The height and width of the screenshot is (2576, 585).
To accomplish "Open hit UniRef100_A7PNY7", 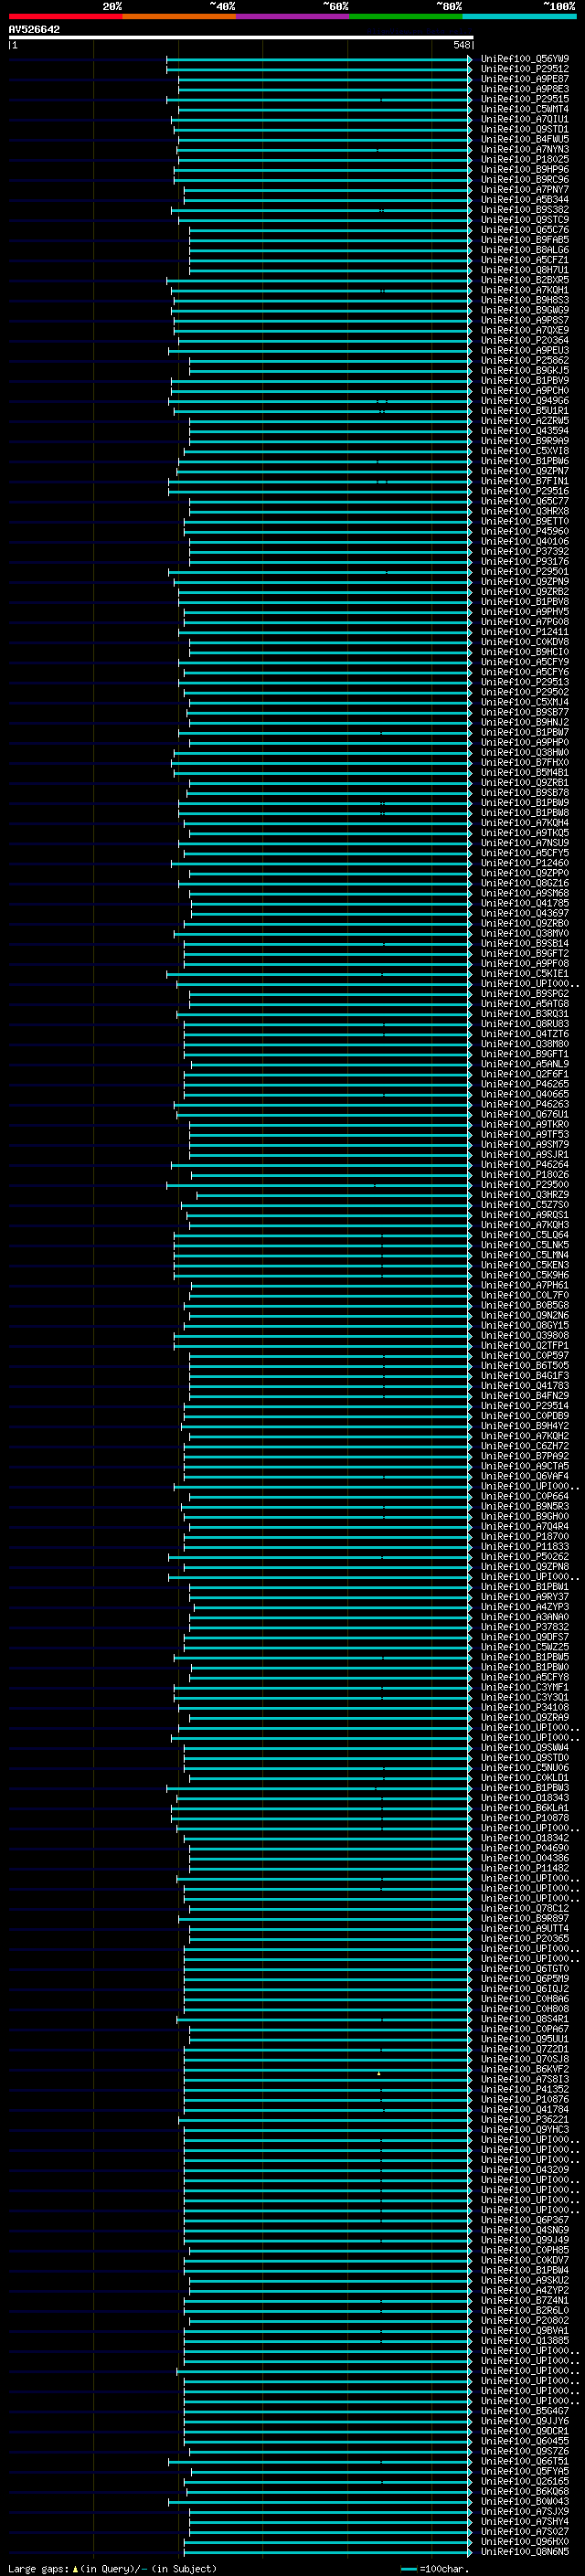I will (x=524, y=190).
